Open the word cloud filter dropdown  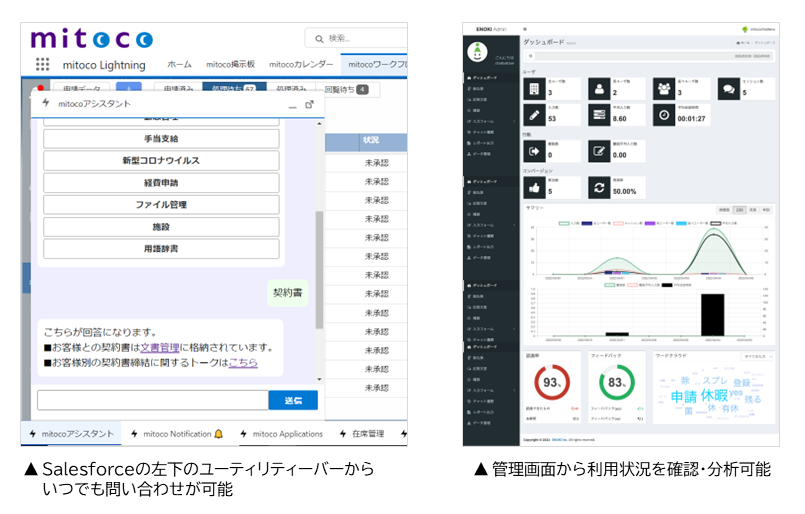758,356
